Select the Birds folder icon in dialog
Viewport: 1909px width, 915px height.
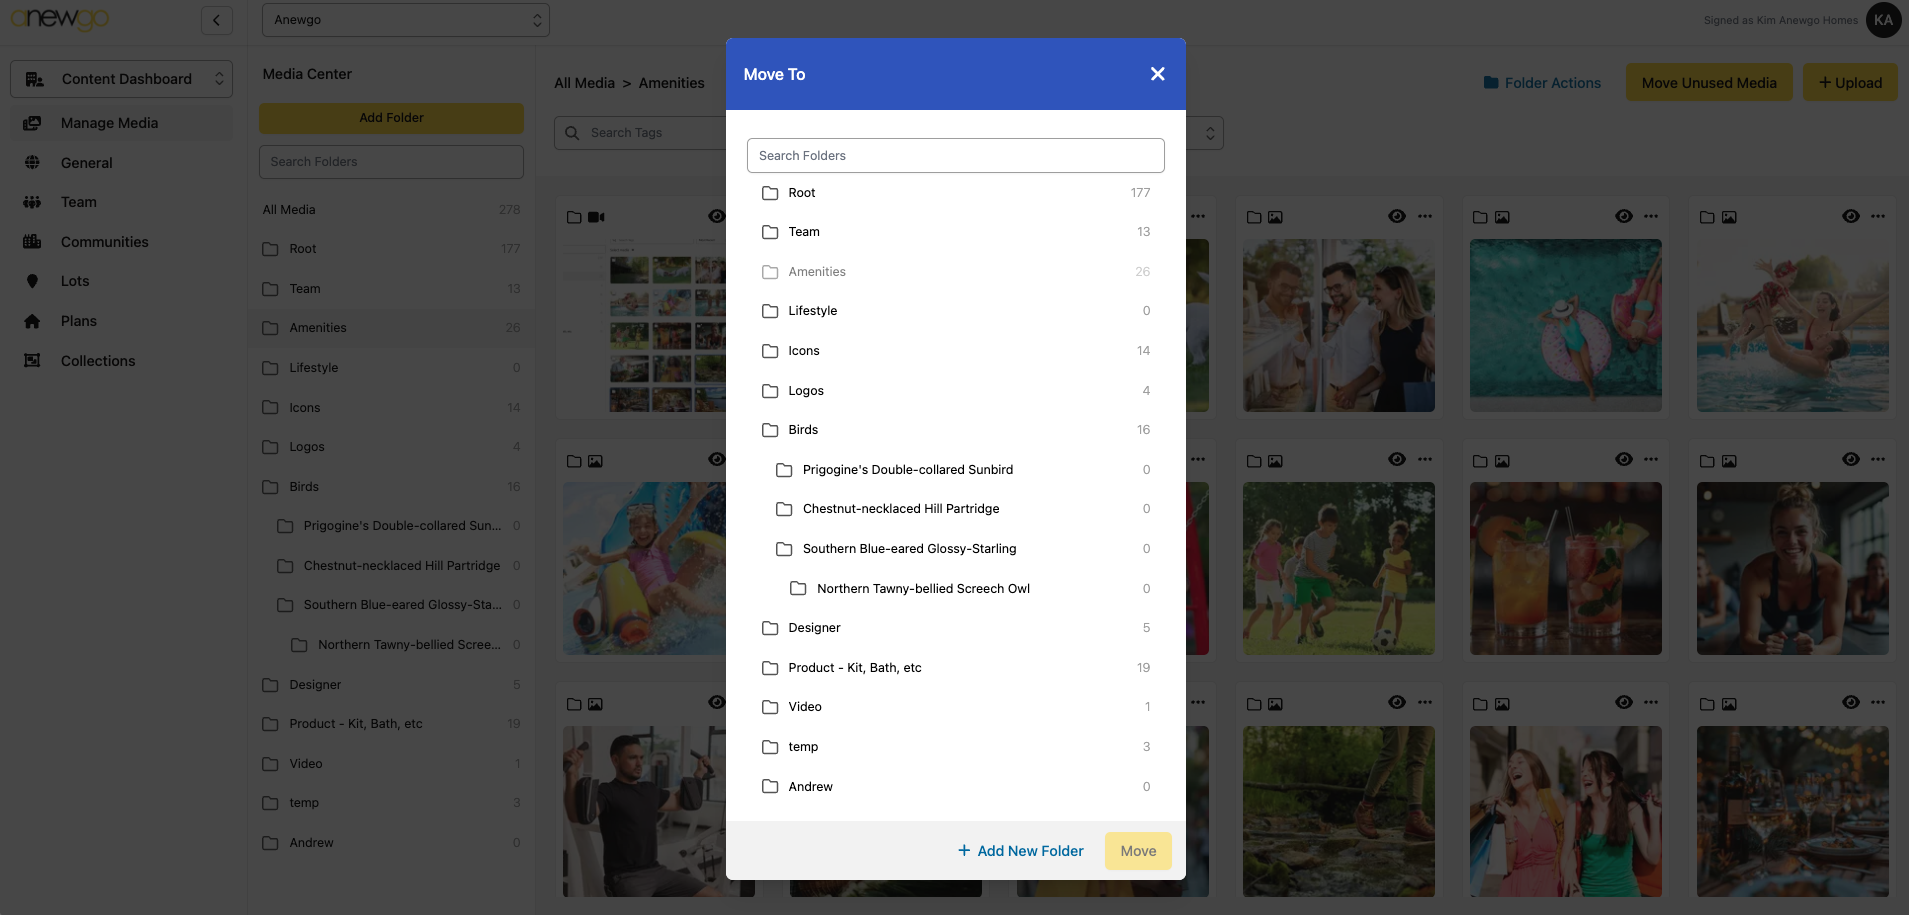point(770,430)
